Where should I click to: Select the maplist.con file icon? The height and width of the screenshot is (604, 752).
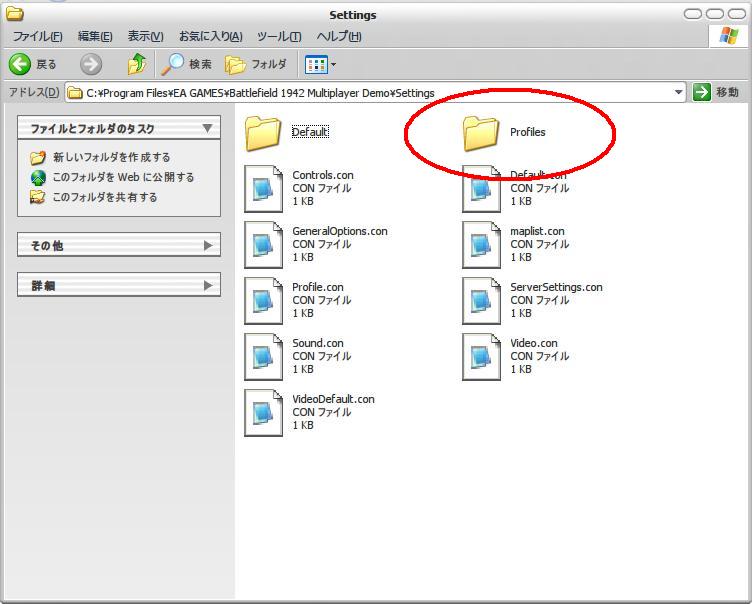pos(481,245)
